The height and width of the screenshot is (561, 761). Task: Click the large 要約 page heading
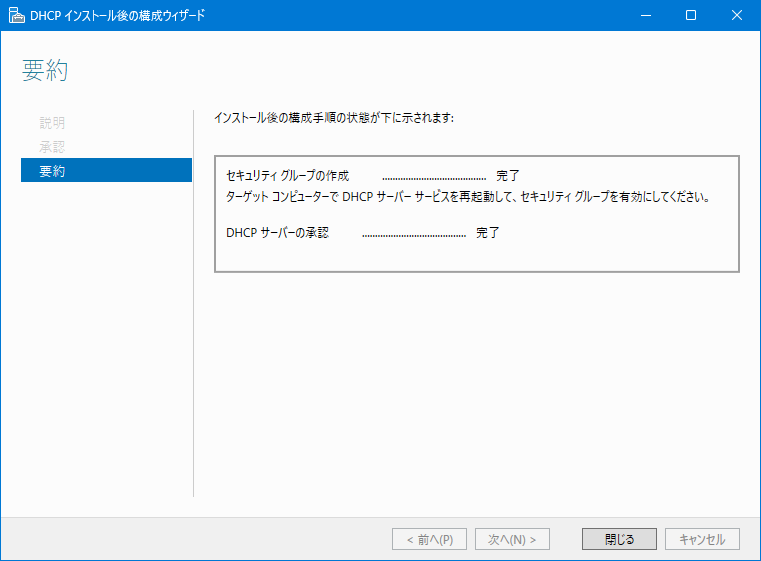pos(45,70)
